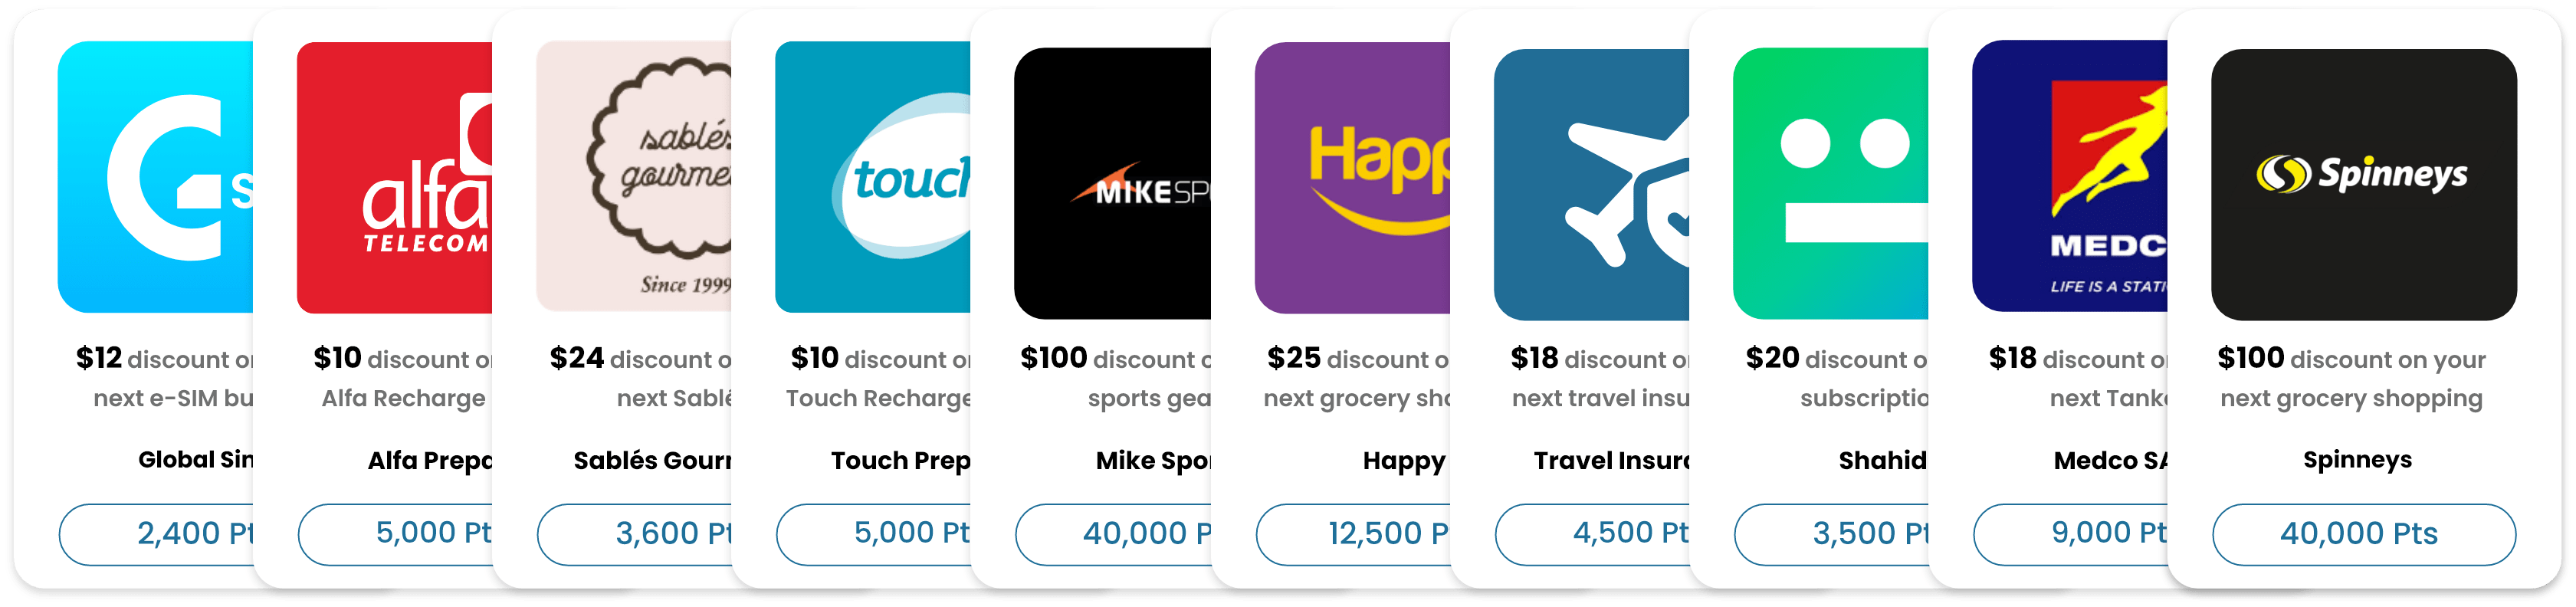Open the Spinneys logo tile
This screenshot has height=607, width=2576.
2364,184
